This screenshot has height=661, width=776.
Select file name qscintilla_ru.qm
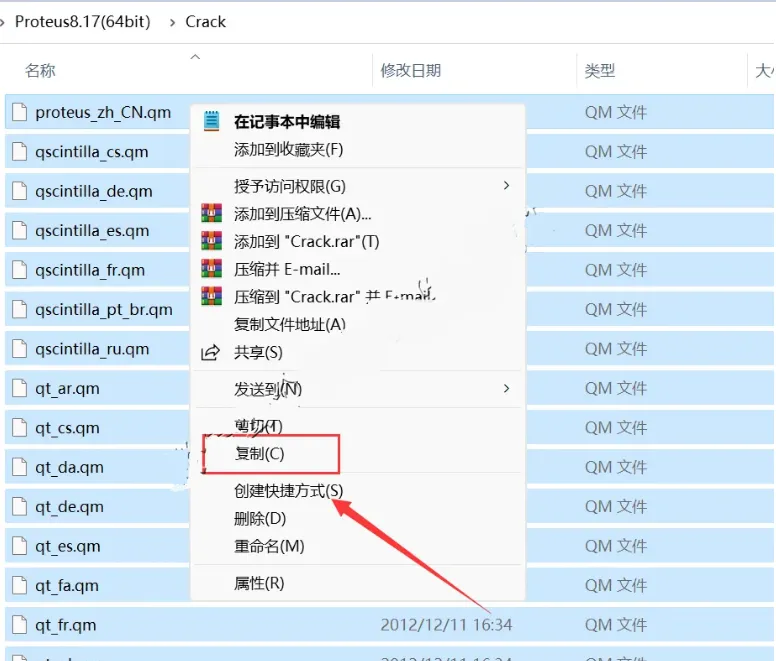(92, 349)
